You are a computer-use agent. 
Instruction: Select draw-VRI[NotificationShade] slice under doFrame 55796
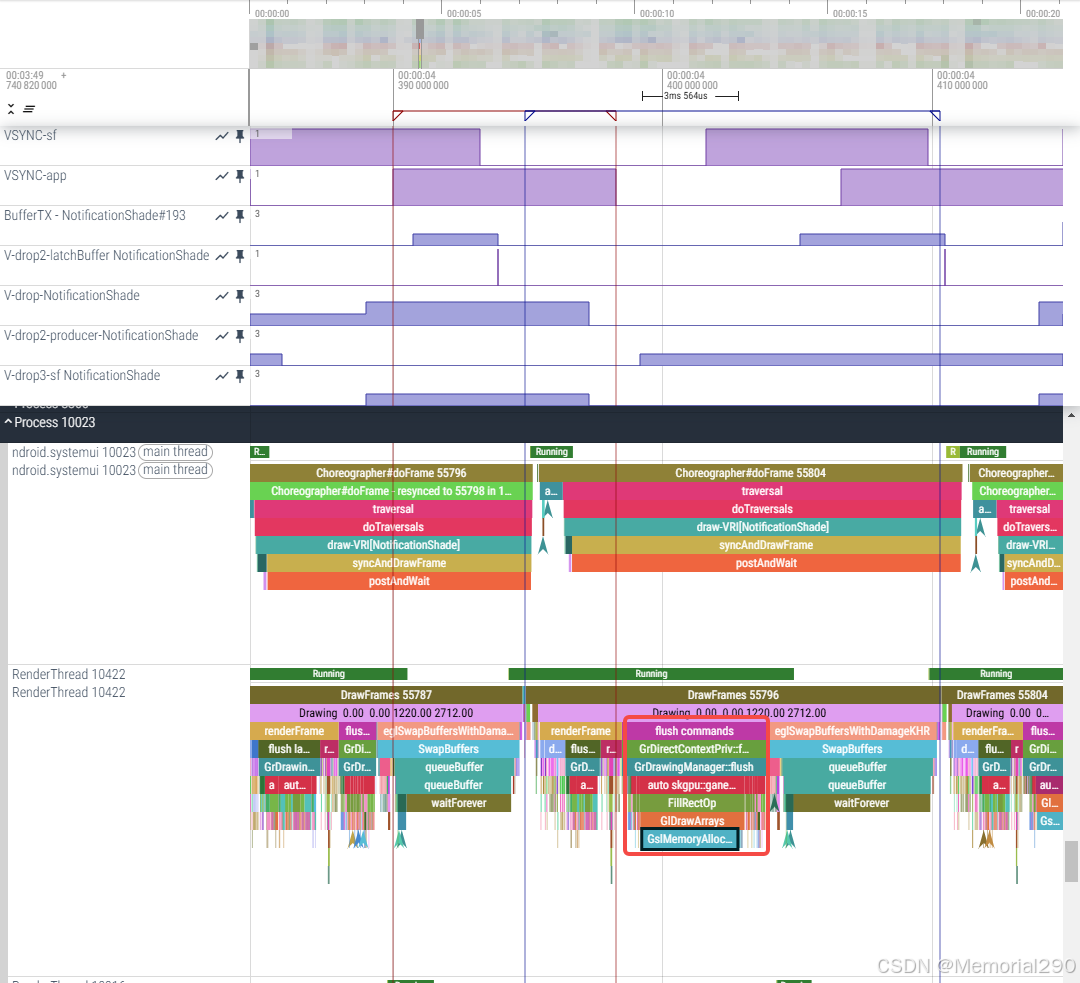393,545
